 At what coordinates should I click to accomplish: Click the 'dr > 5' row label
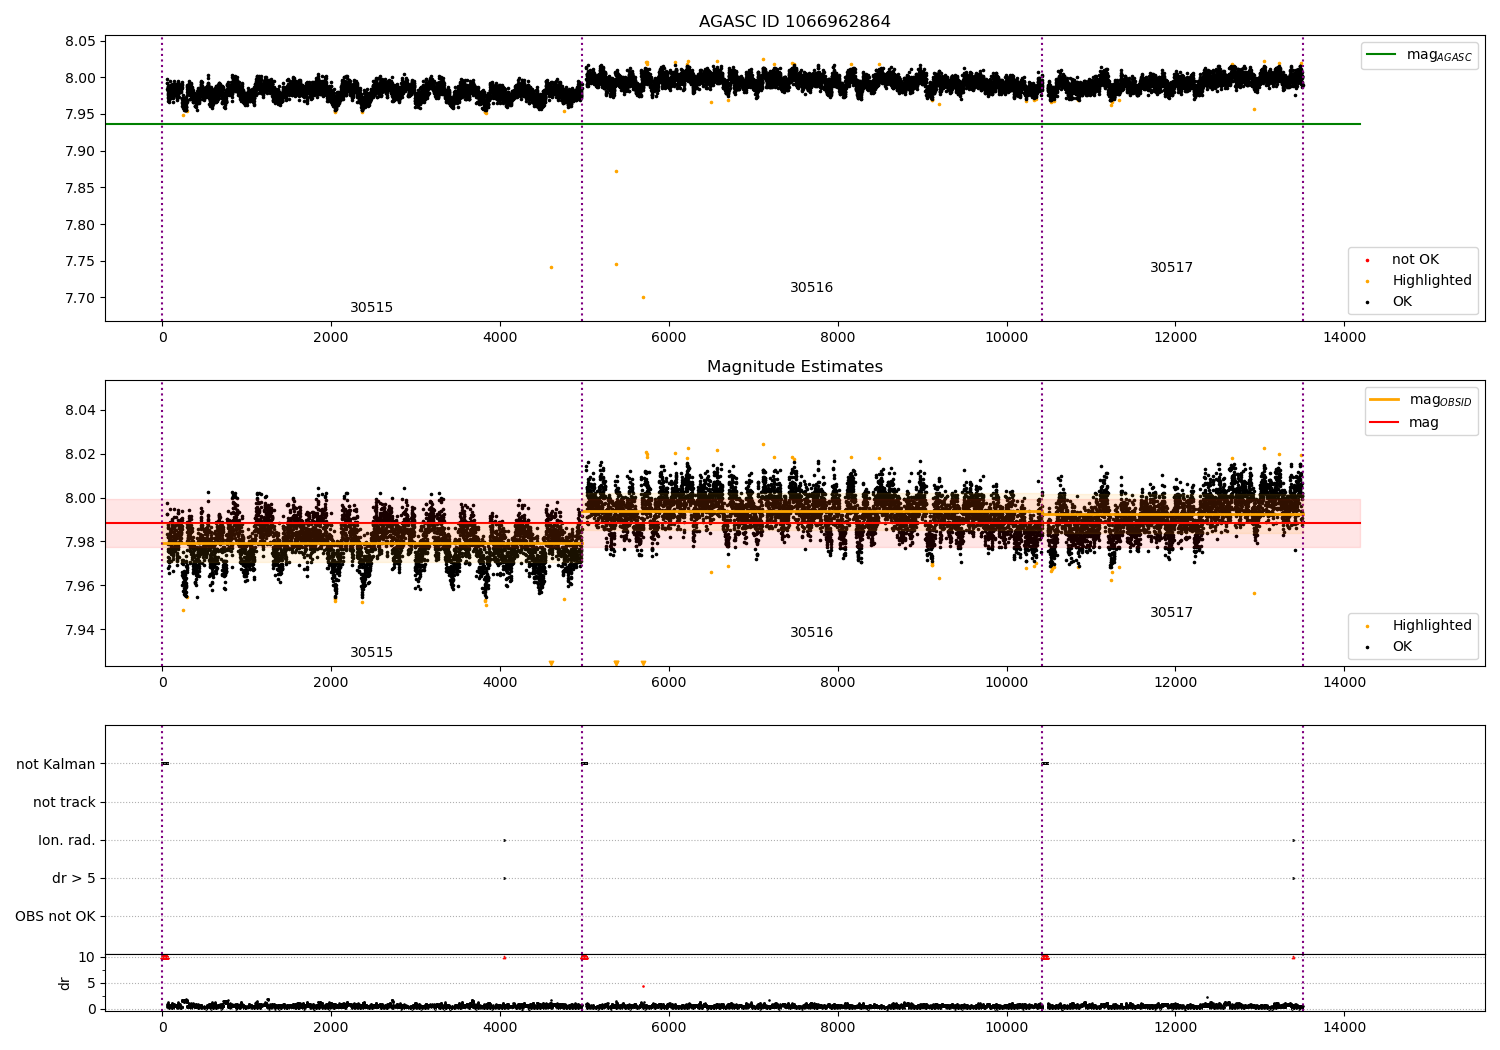[x=74, y=879]
